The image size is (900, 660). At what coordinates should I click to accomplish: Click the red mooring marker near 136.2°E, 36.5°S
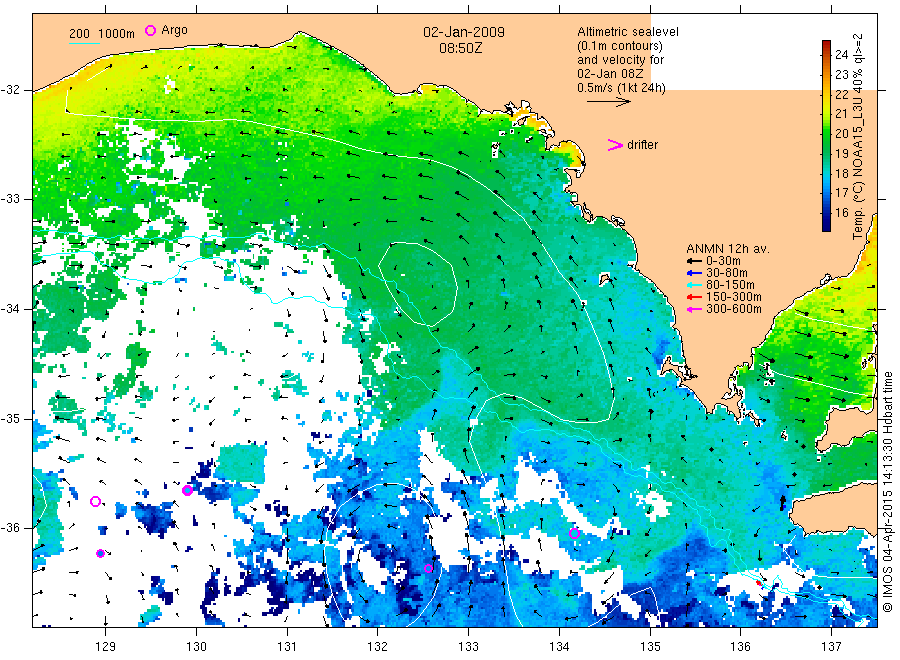click(x=758, y=583)
